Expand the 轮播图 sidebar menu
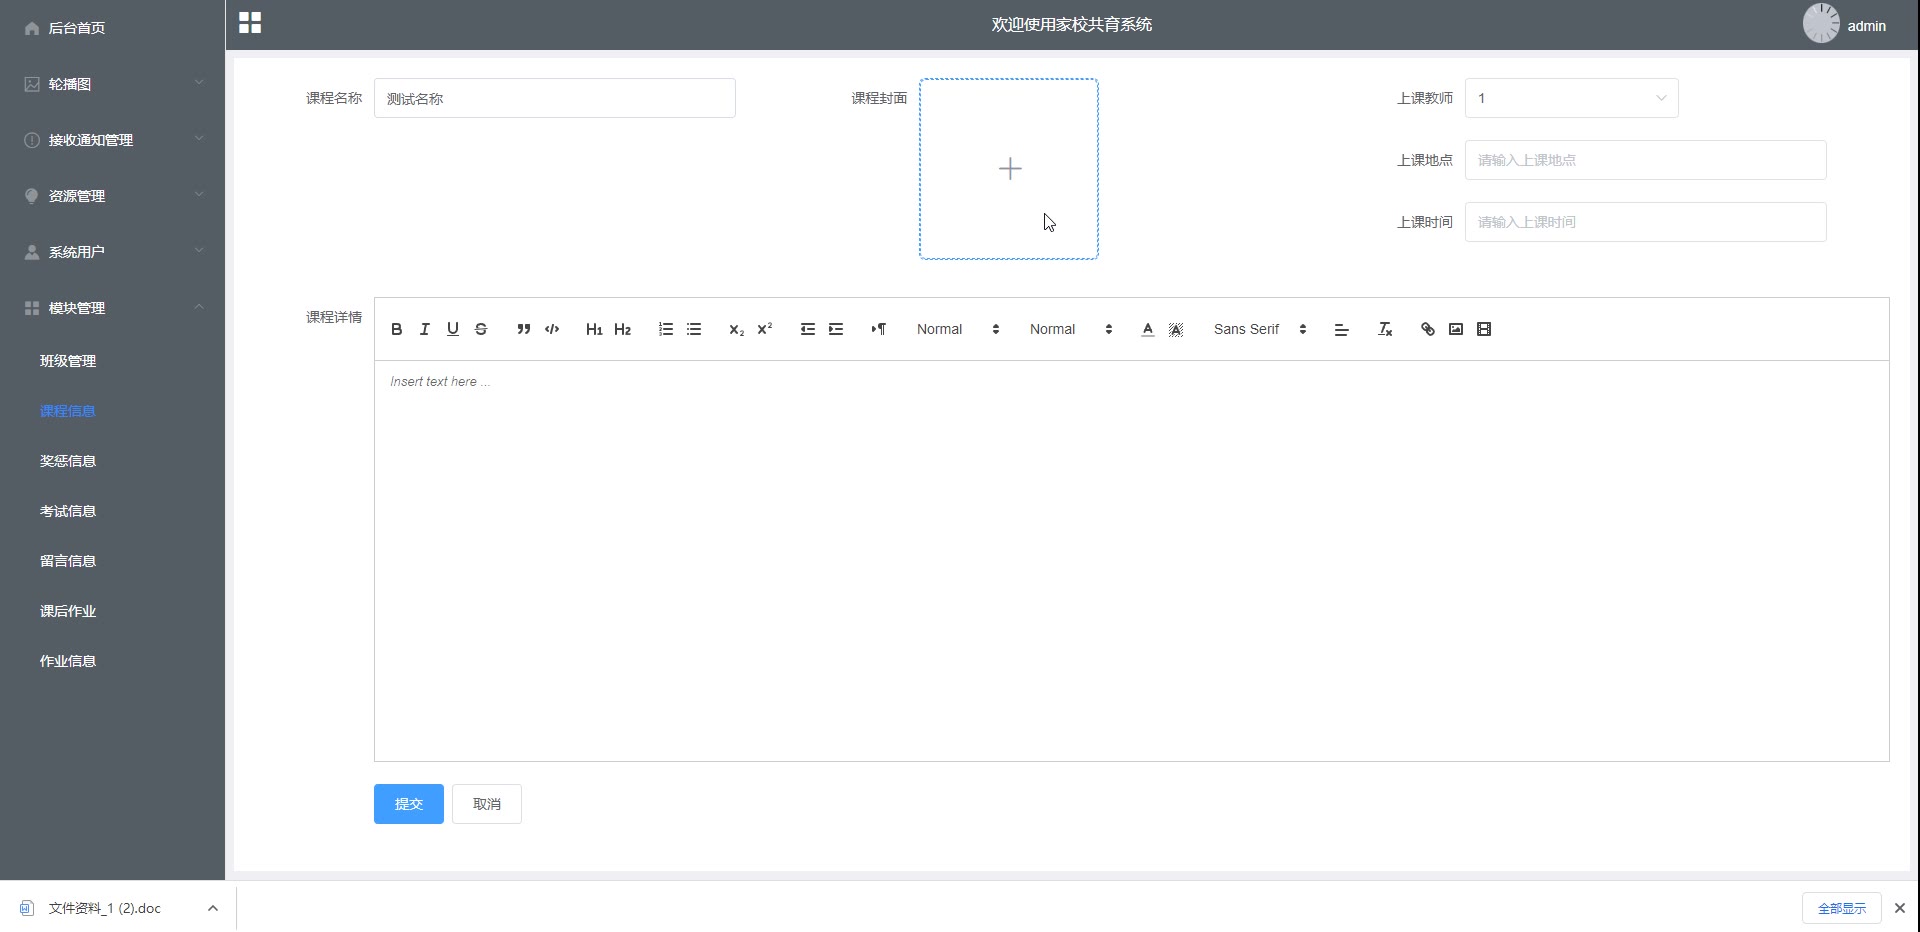1920x932 pixels. [112, 84]
